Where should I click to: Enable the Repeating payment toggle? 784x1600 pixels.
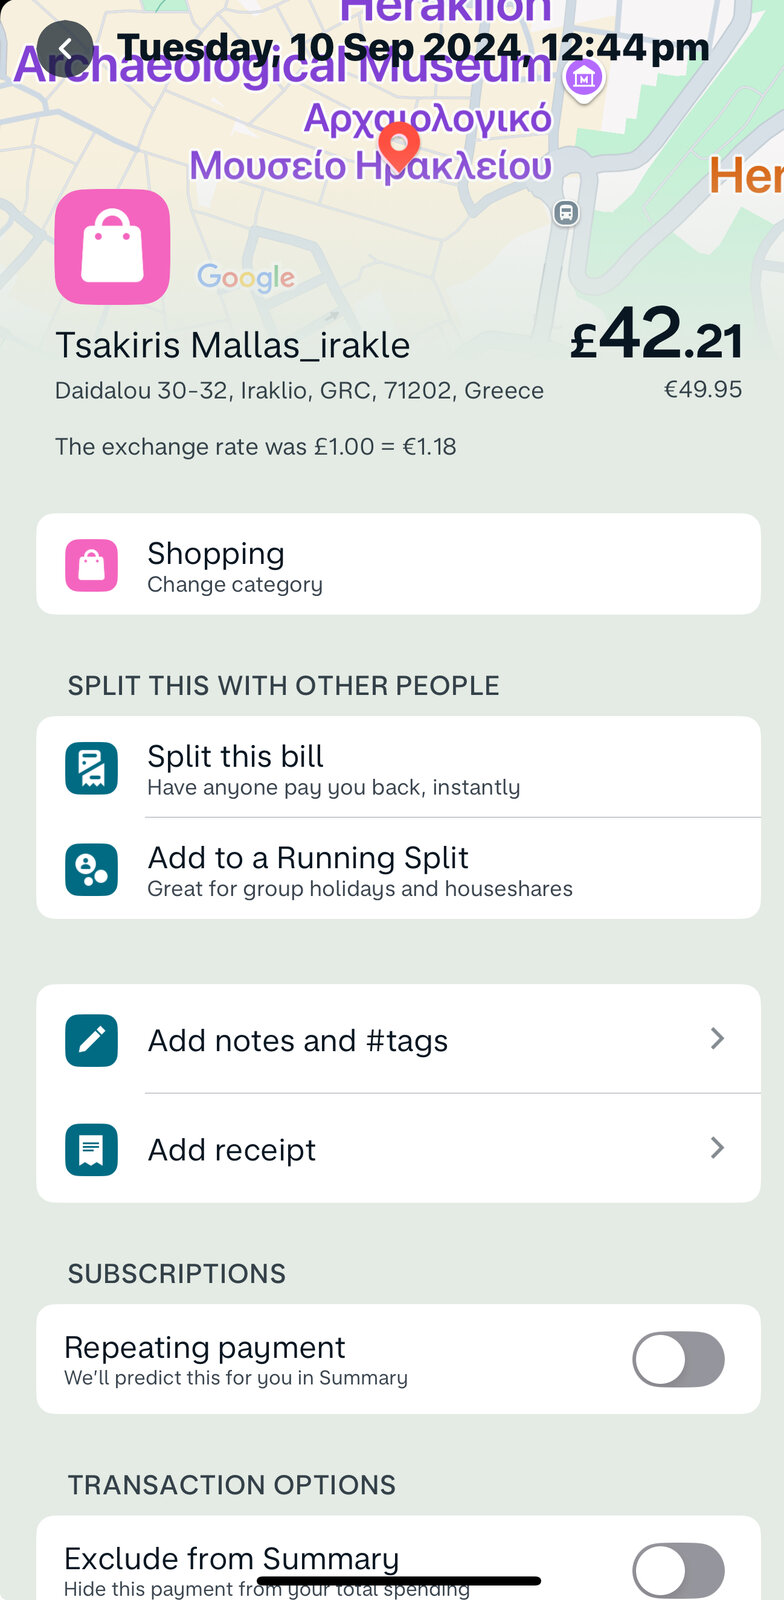click(x=678, y=1359)
